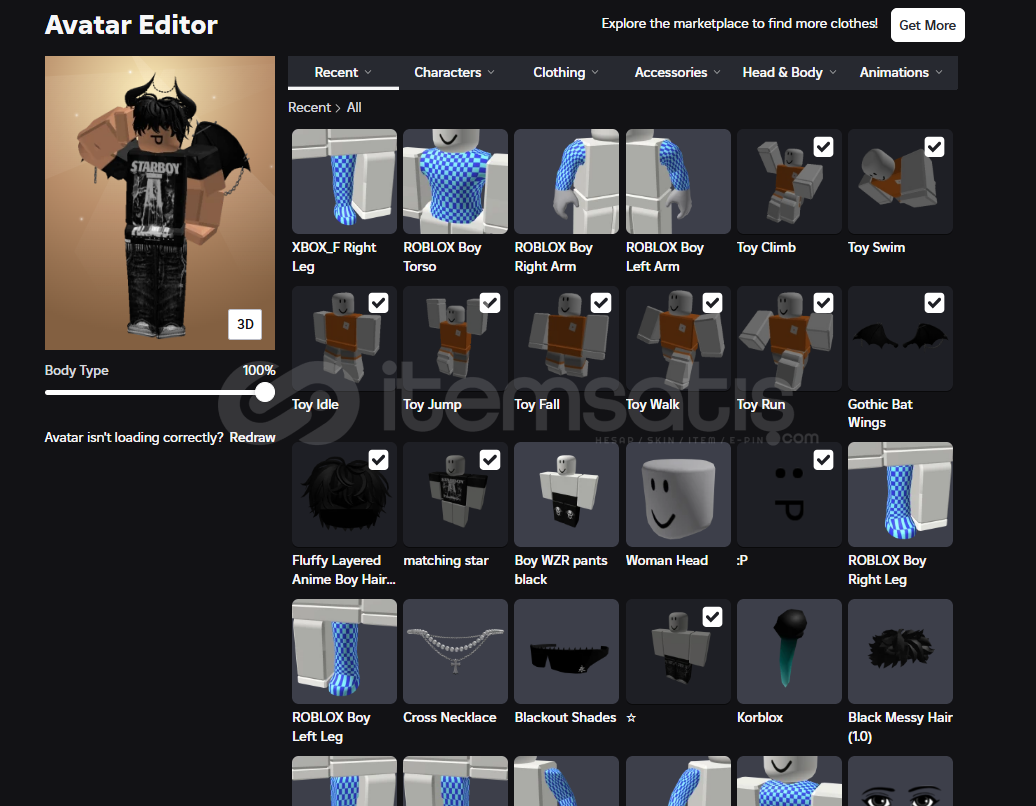Screen dimensions: 1036x806
Task: Equip the Black Messy Hair (1.0) item
Action: point(900,651)
